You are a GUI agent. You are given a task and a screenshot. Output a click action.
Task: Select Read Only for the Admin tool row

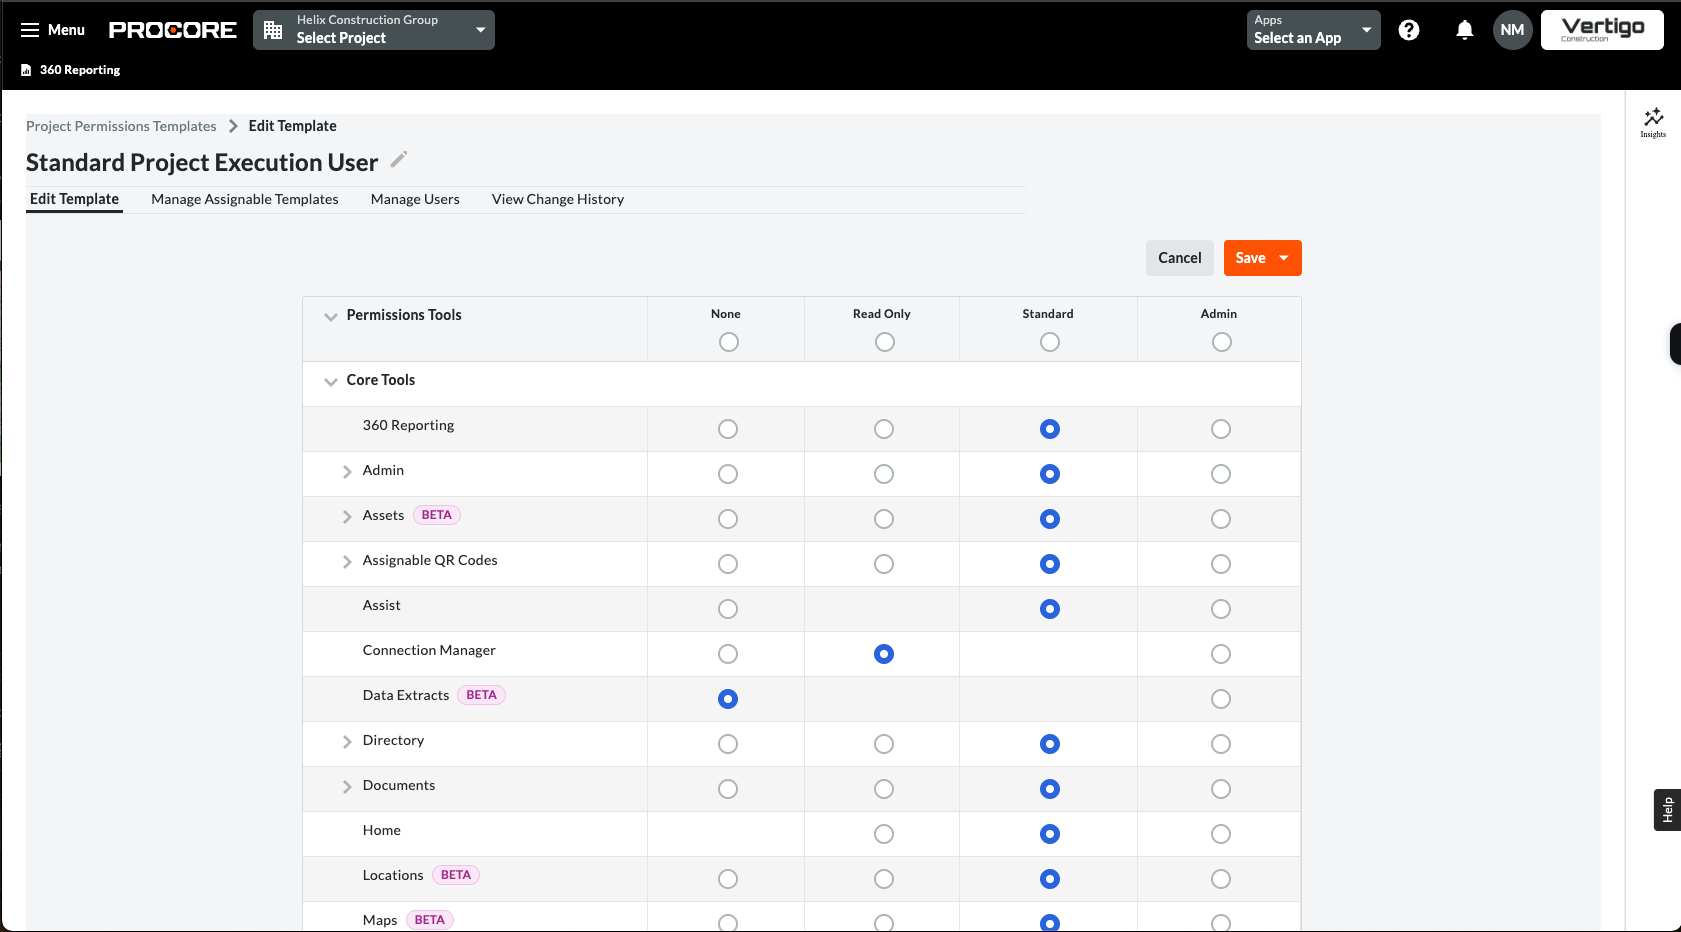[x=884, y=474]
